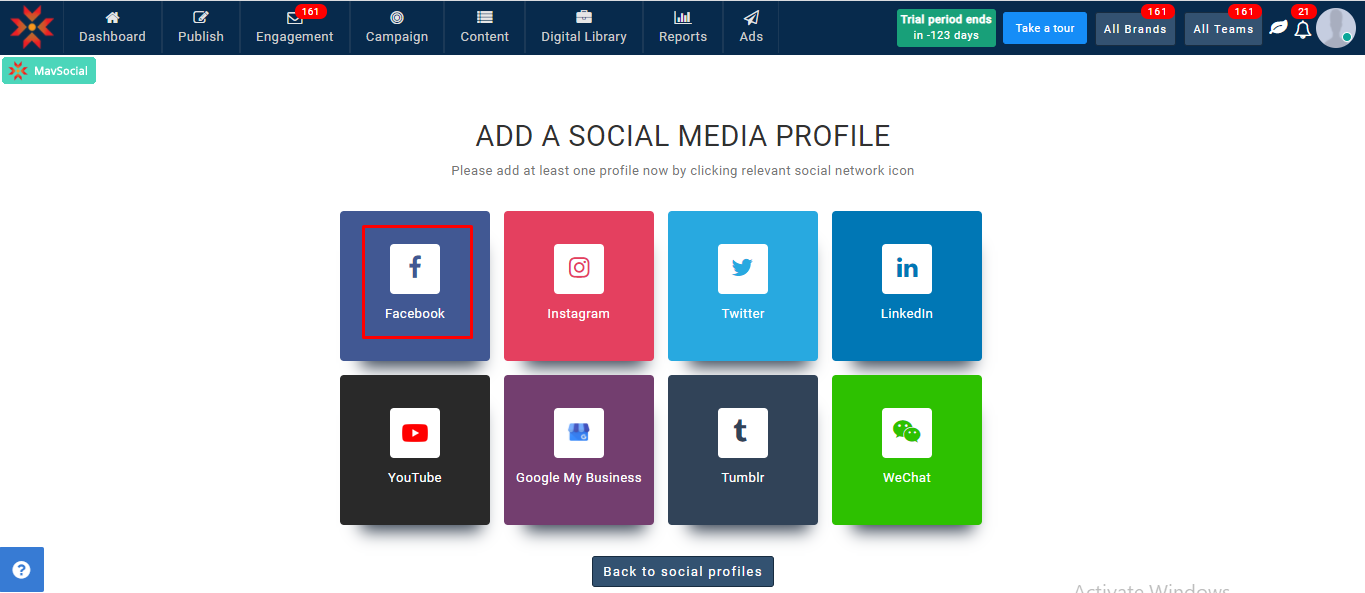
Task: Click the Facebook social network icon
Action: pos(415,269)
